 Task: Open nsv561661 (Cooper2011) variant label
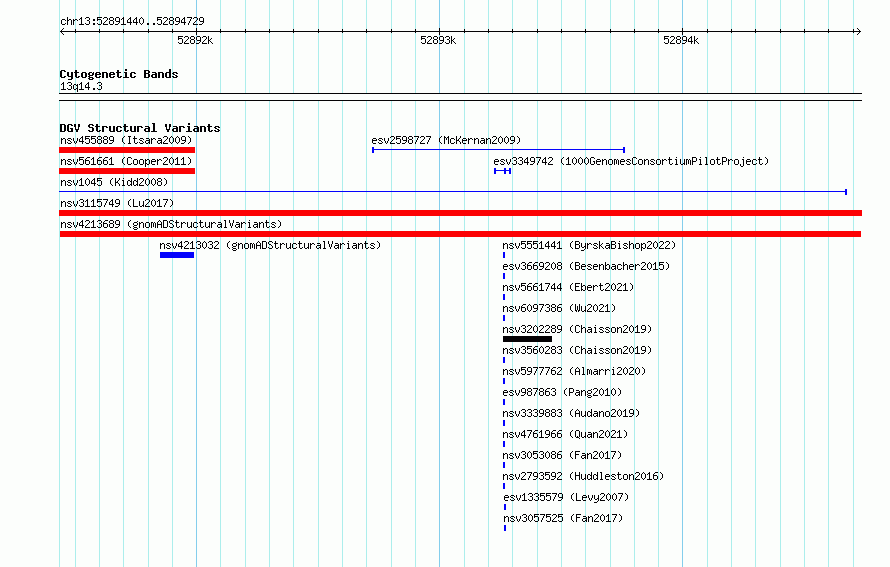[126, 161]
